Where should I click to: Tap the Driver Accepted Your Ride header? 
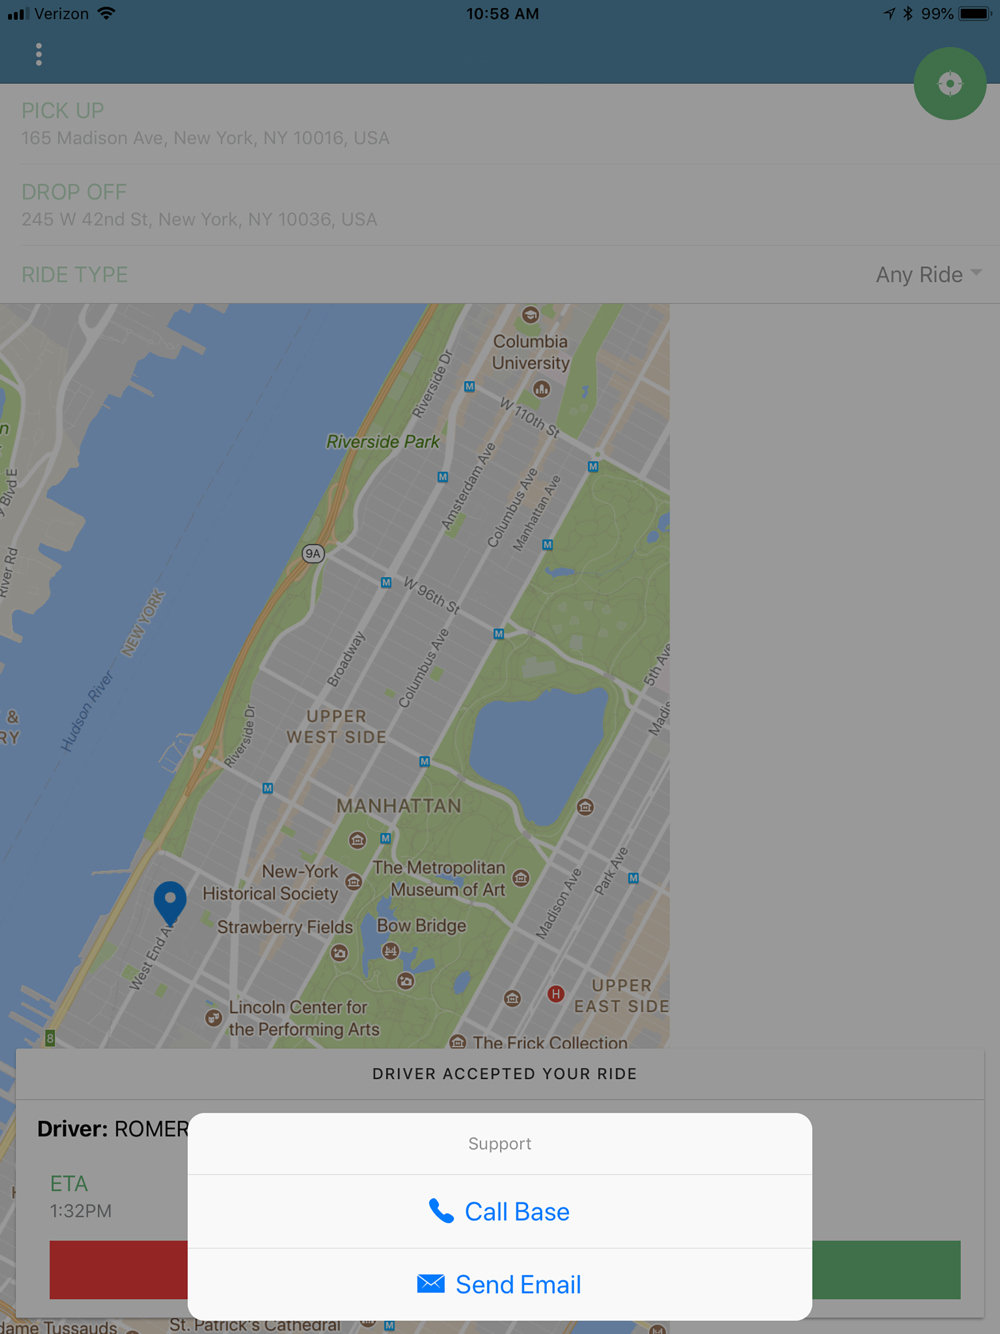[x=504, y=1074]
